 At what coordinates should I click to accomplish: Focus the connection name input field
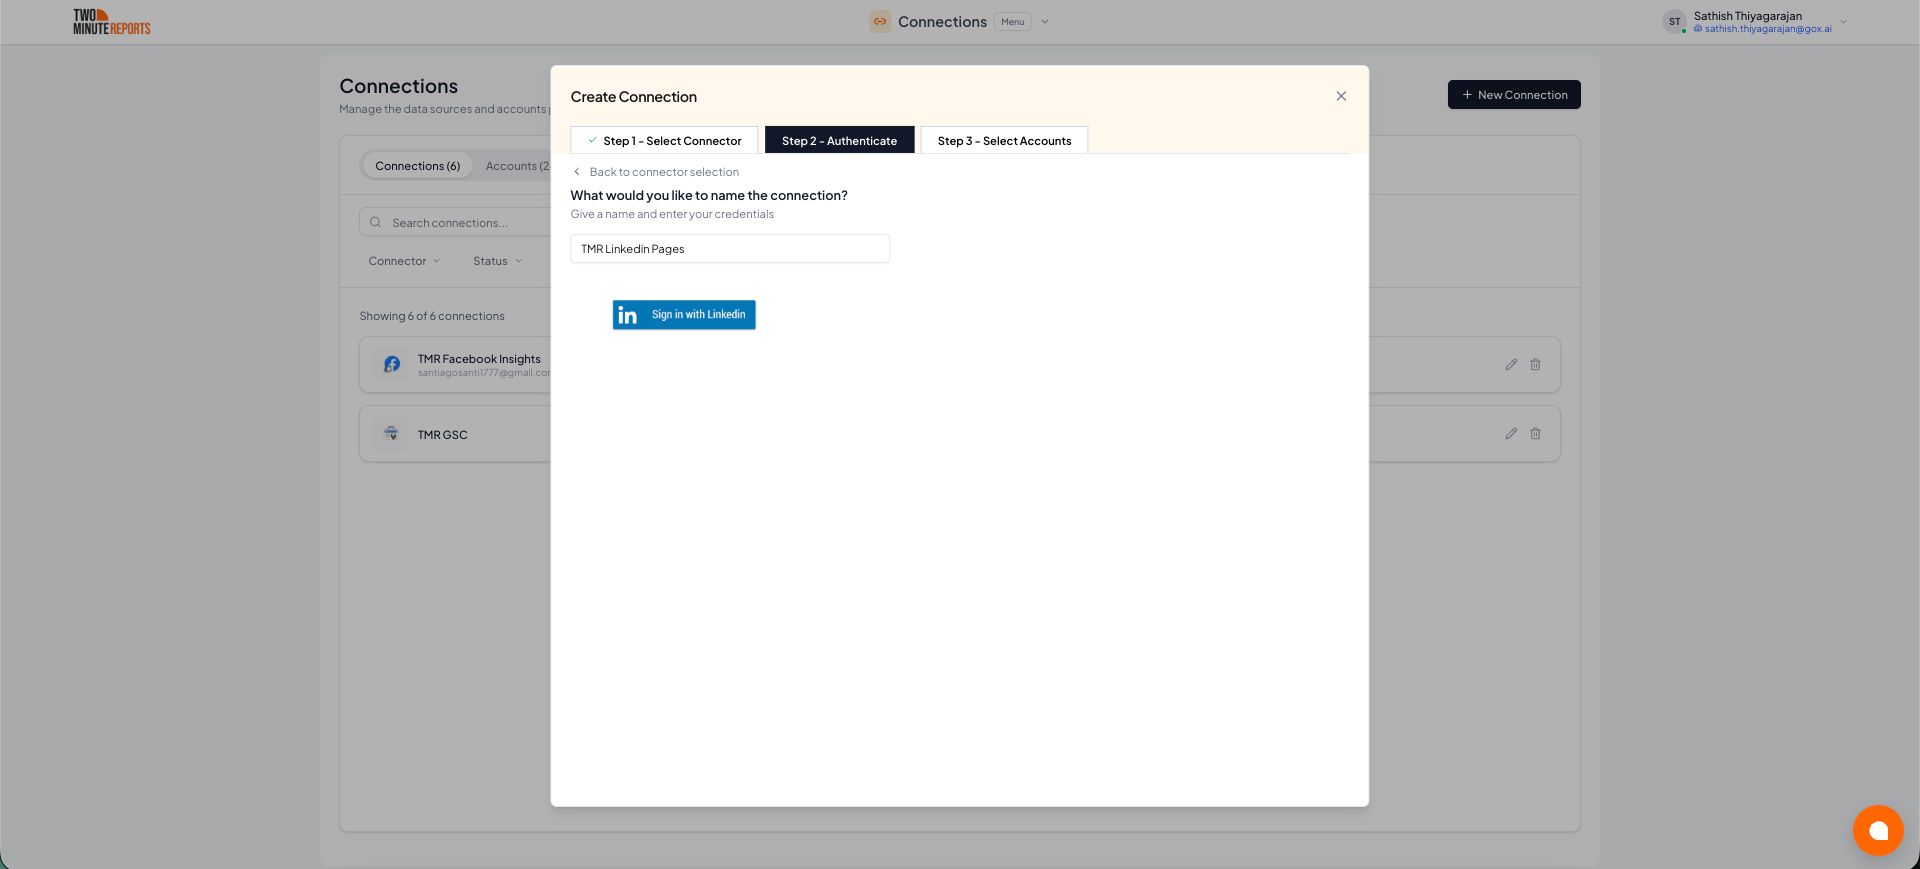point(730,249)
